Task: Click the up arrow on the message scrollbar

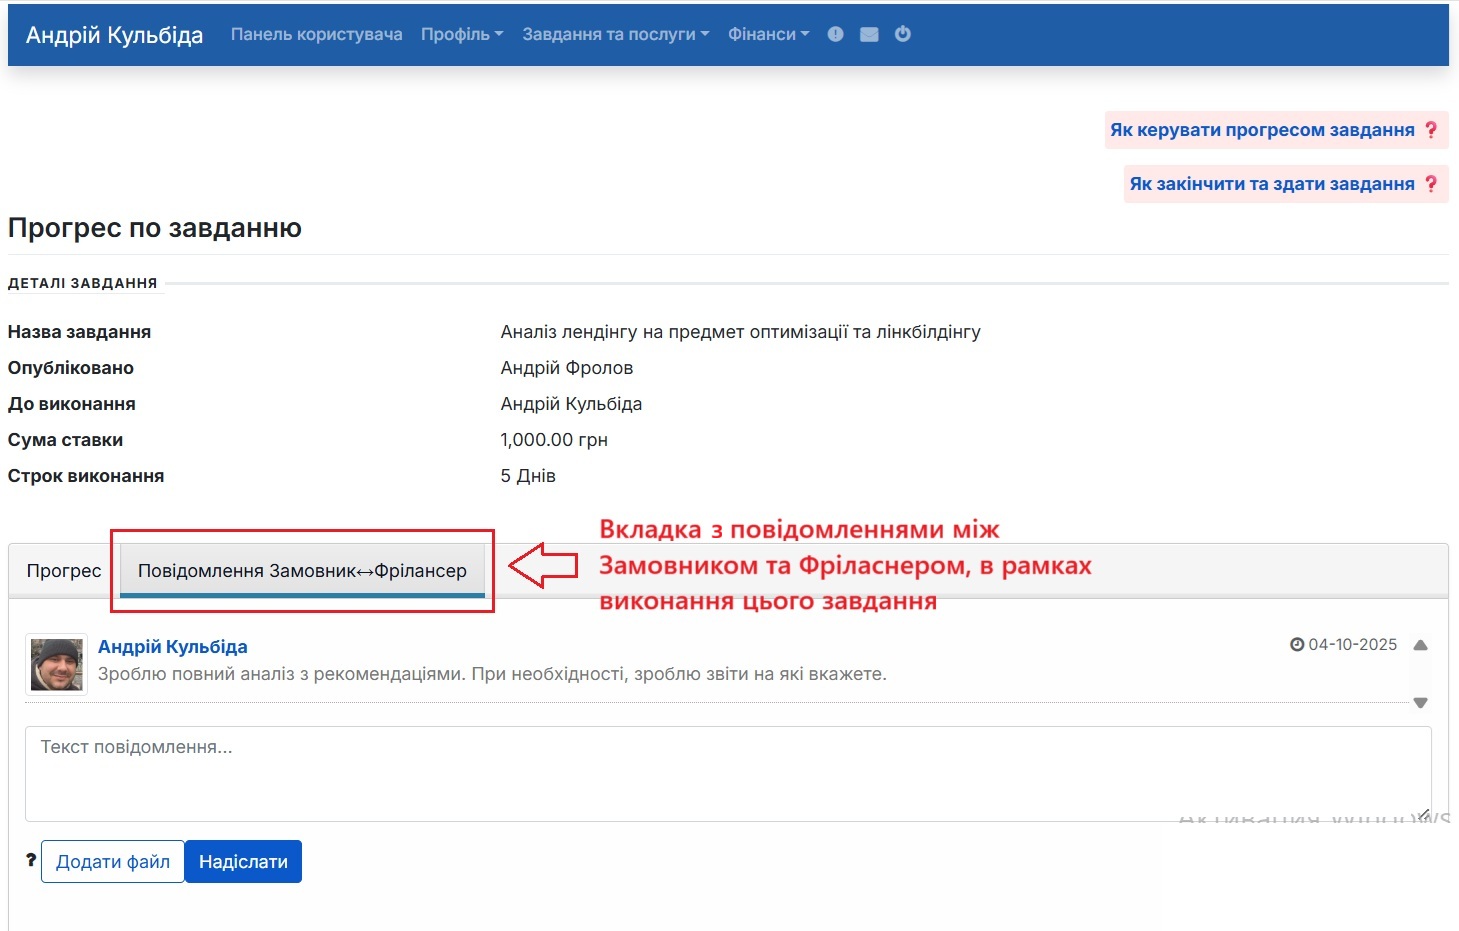Action: [1420, 645]
